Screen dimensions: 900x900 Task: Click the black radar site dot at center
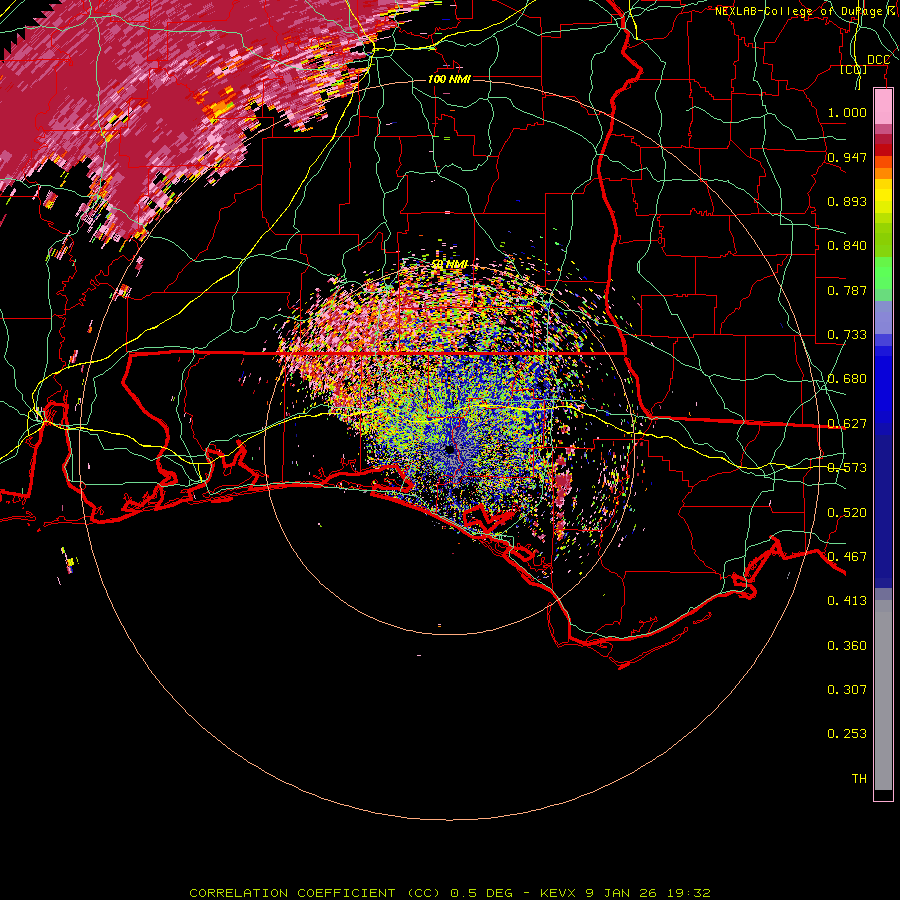coord(450,450)
